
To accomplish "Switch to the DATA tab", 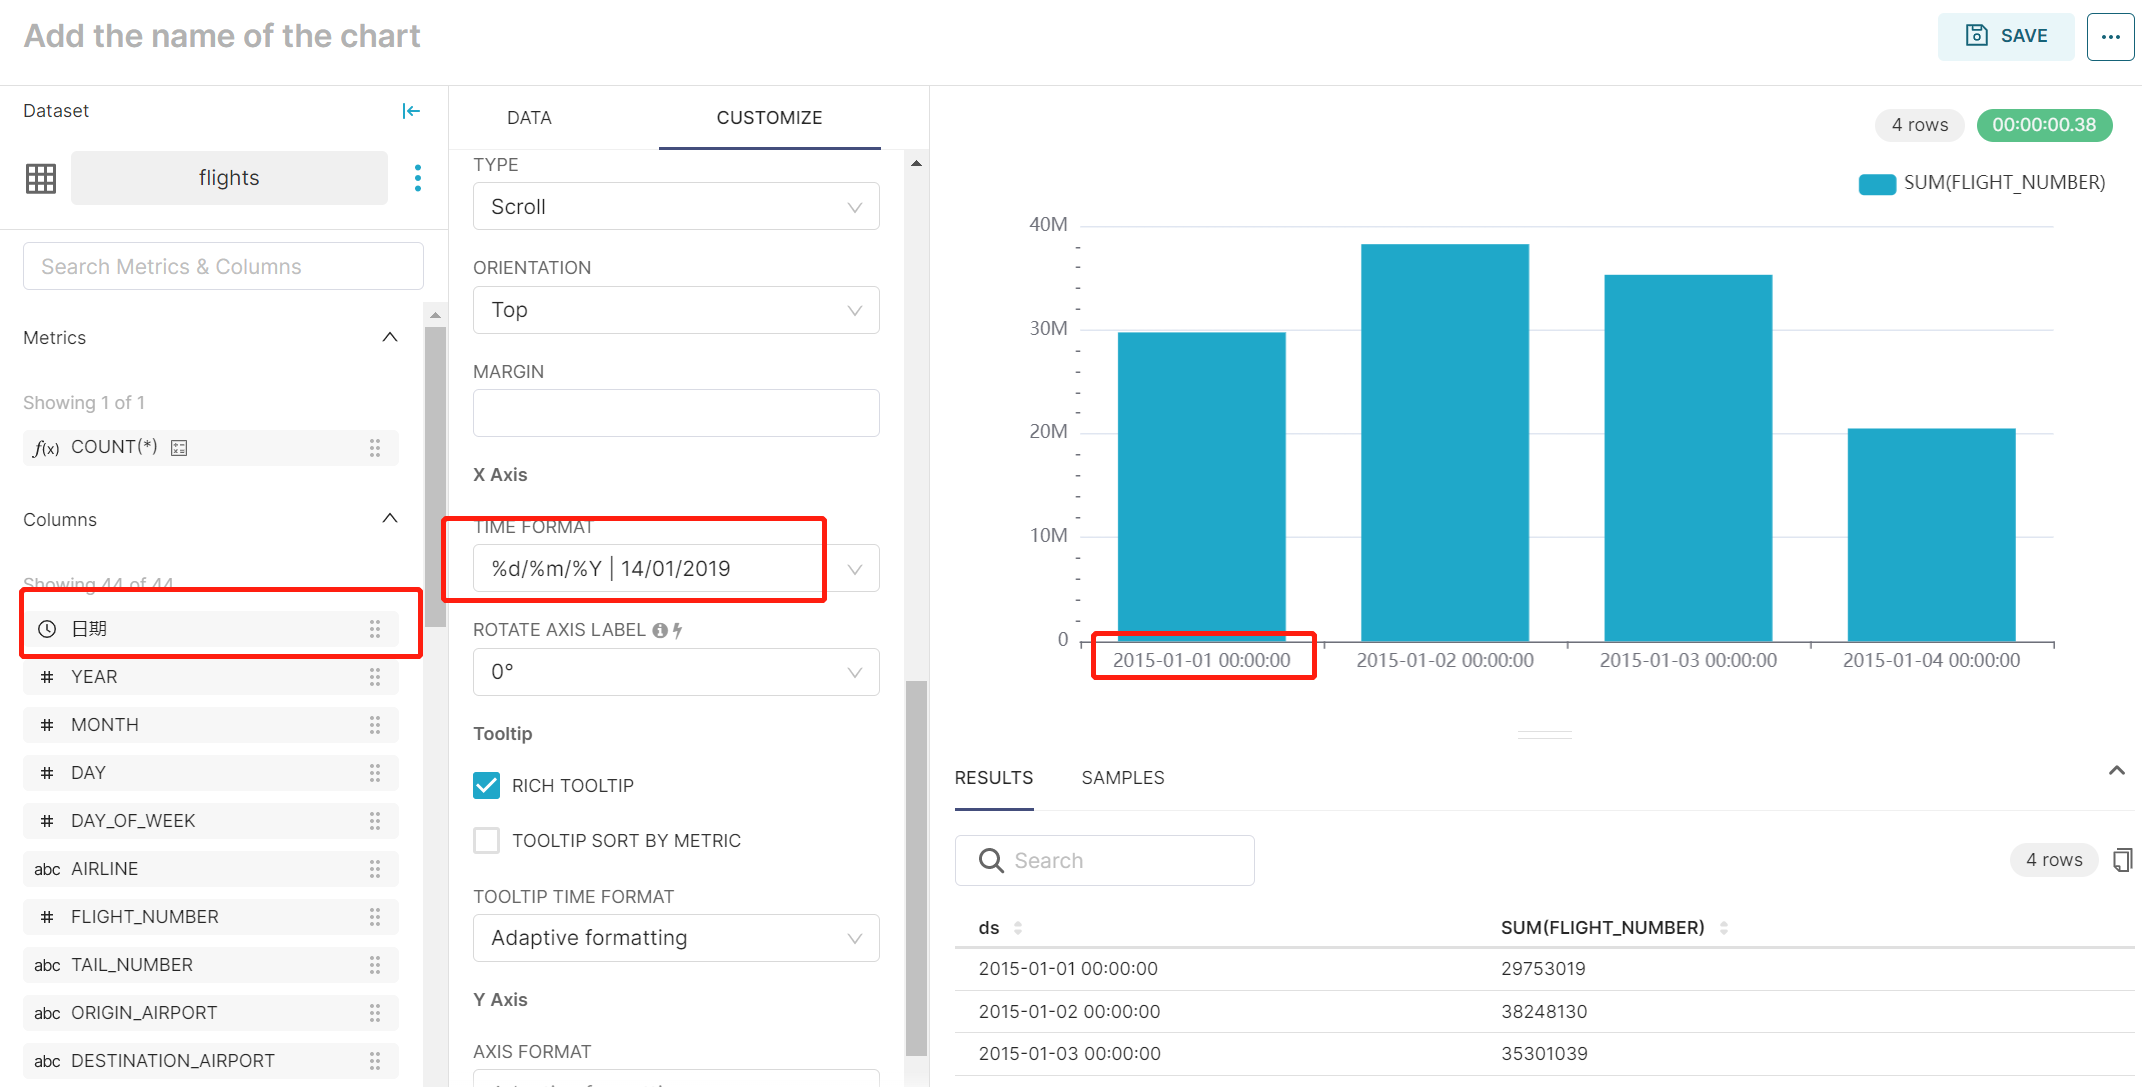I will pyautogui.click(x=529, y=118).
